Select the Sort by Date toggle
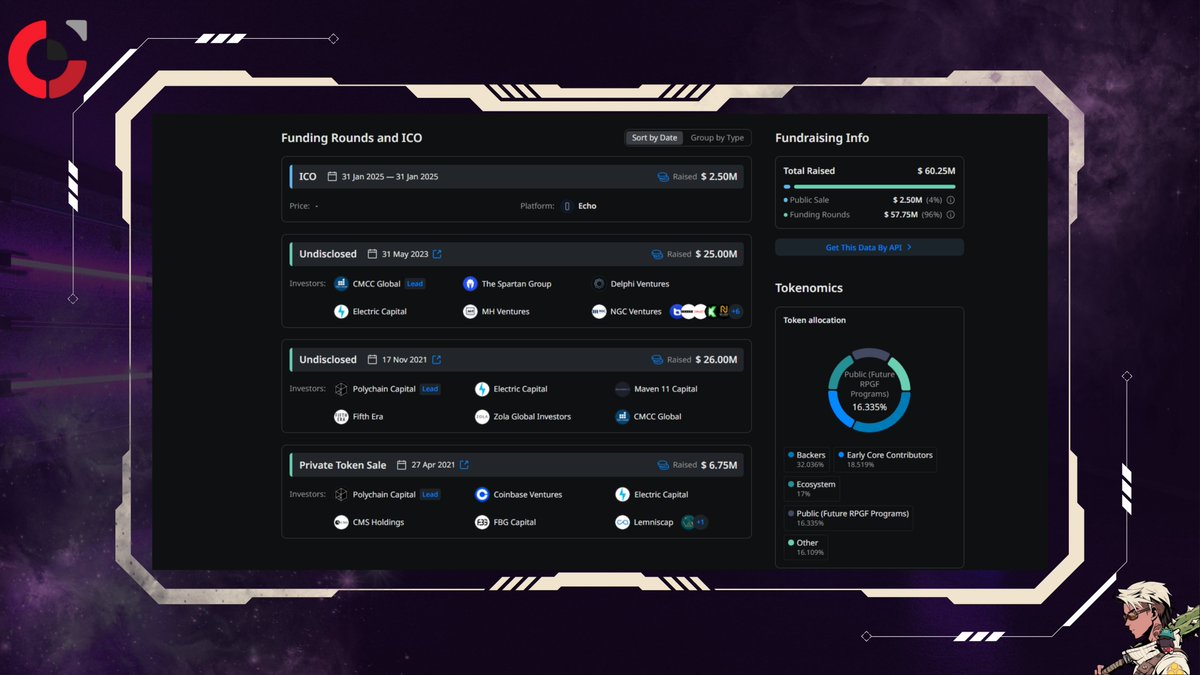Image resolution: width=1200 pixels, height=675 pixels. [654, 138]
